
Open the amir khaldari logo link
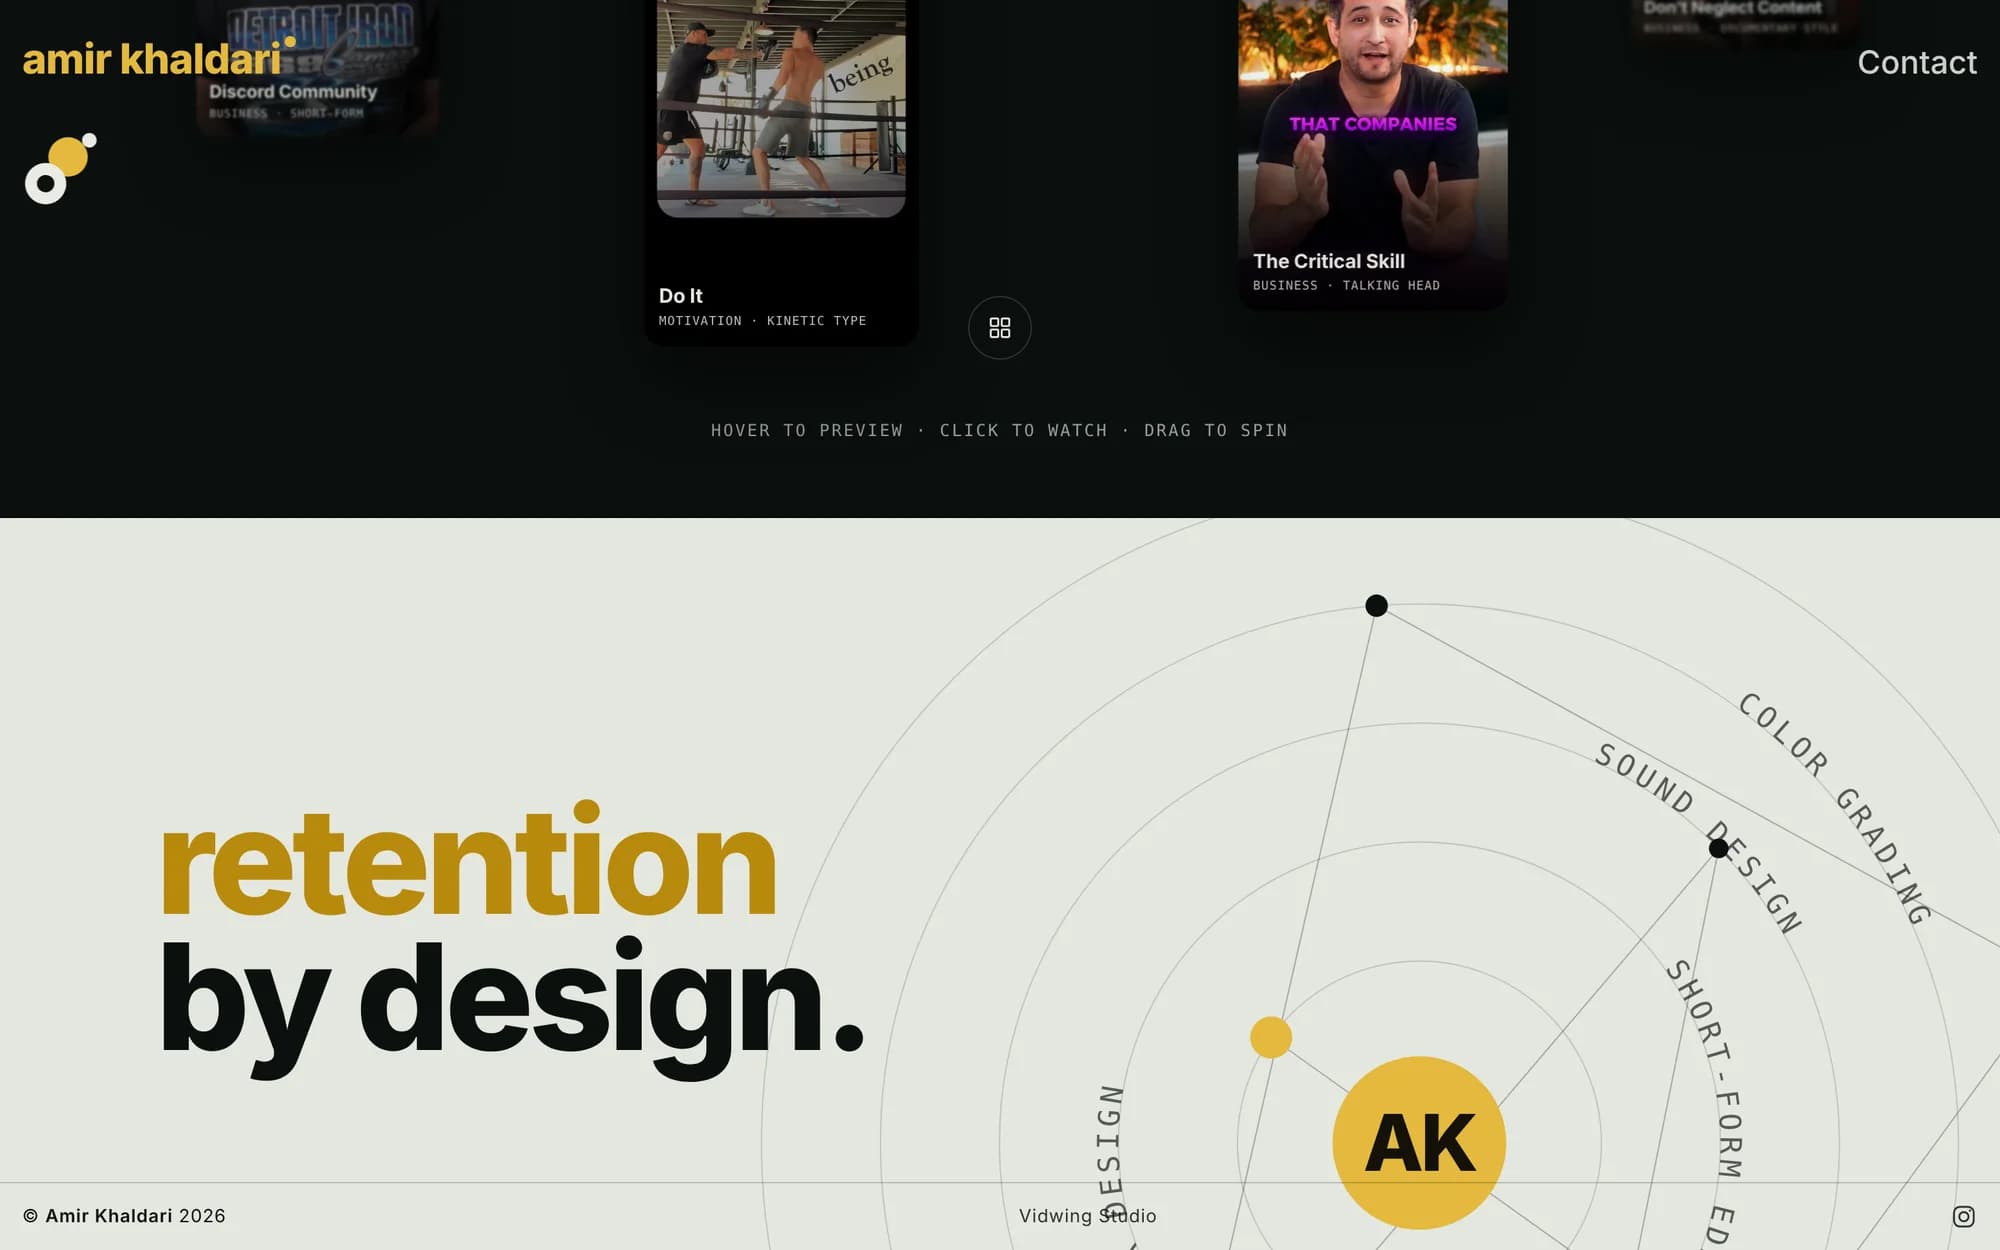tap(159, 59)
